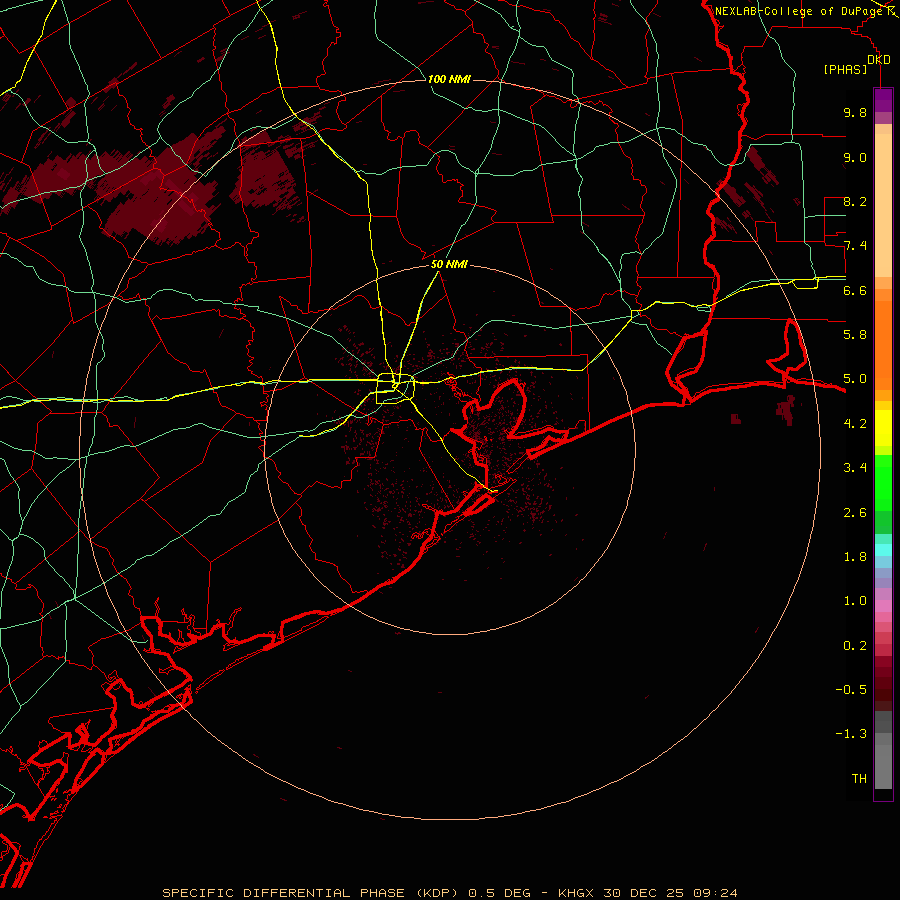900x900 pixels.
Task: Click the -1.3 legend value
Action: [x=851, y=734]
